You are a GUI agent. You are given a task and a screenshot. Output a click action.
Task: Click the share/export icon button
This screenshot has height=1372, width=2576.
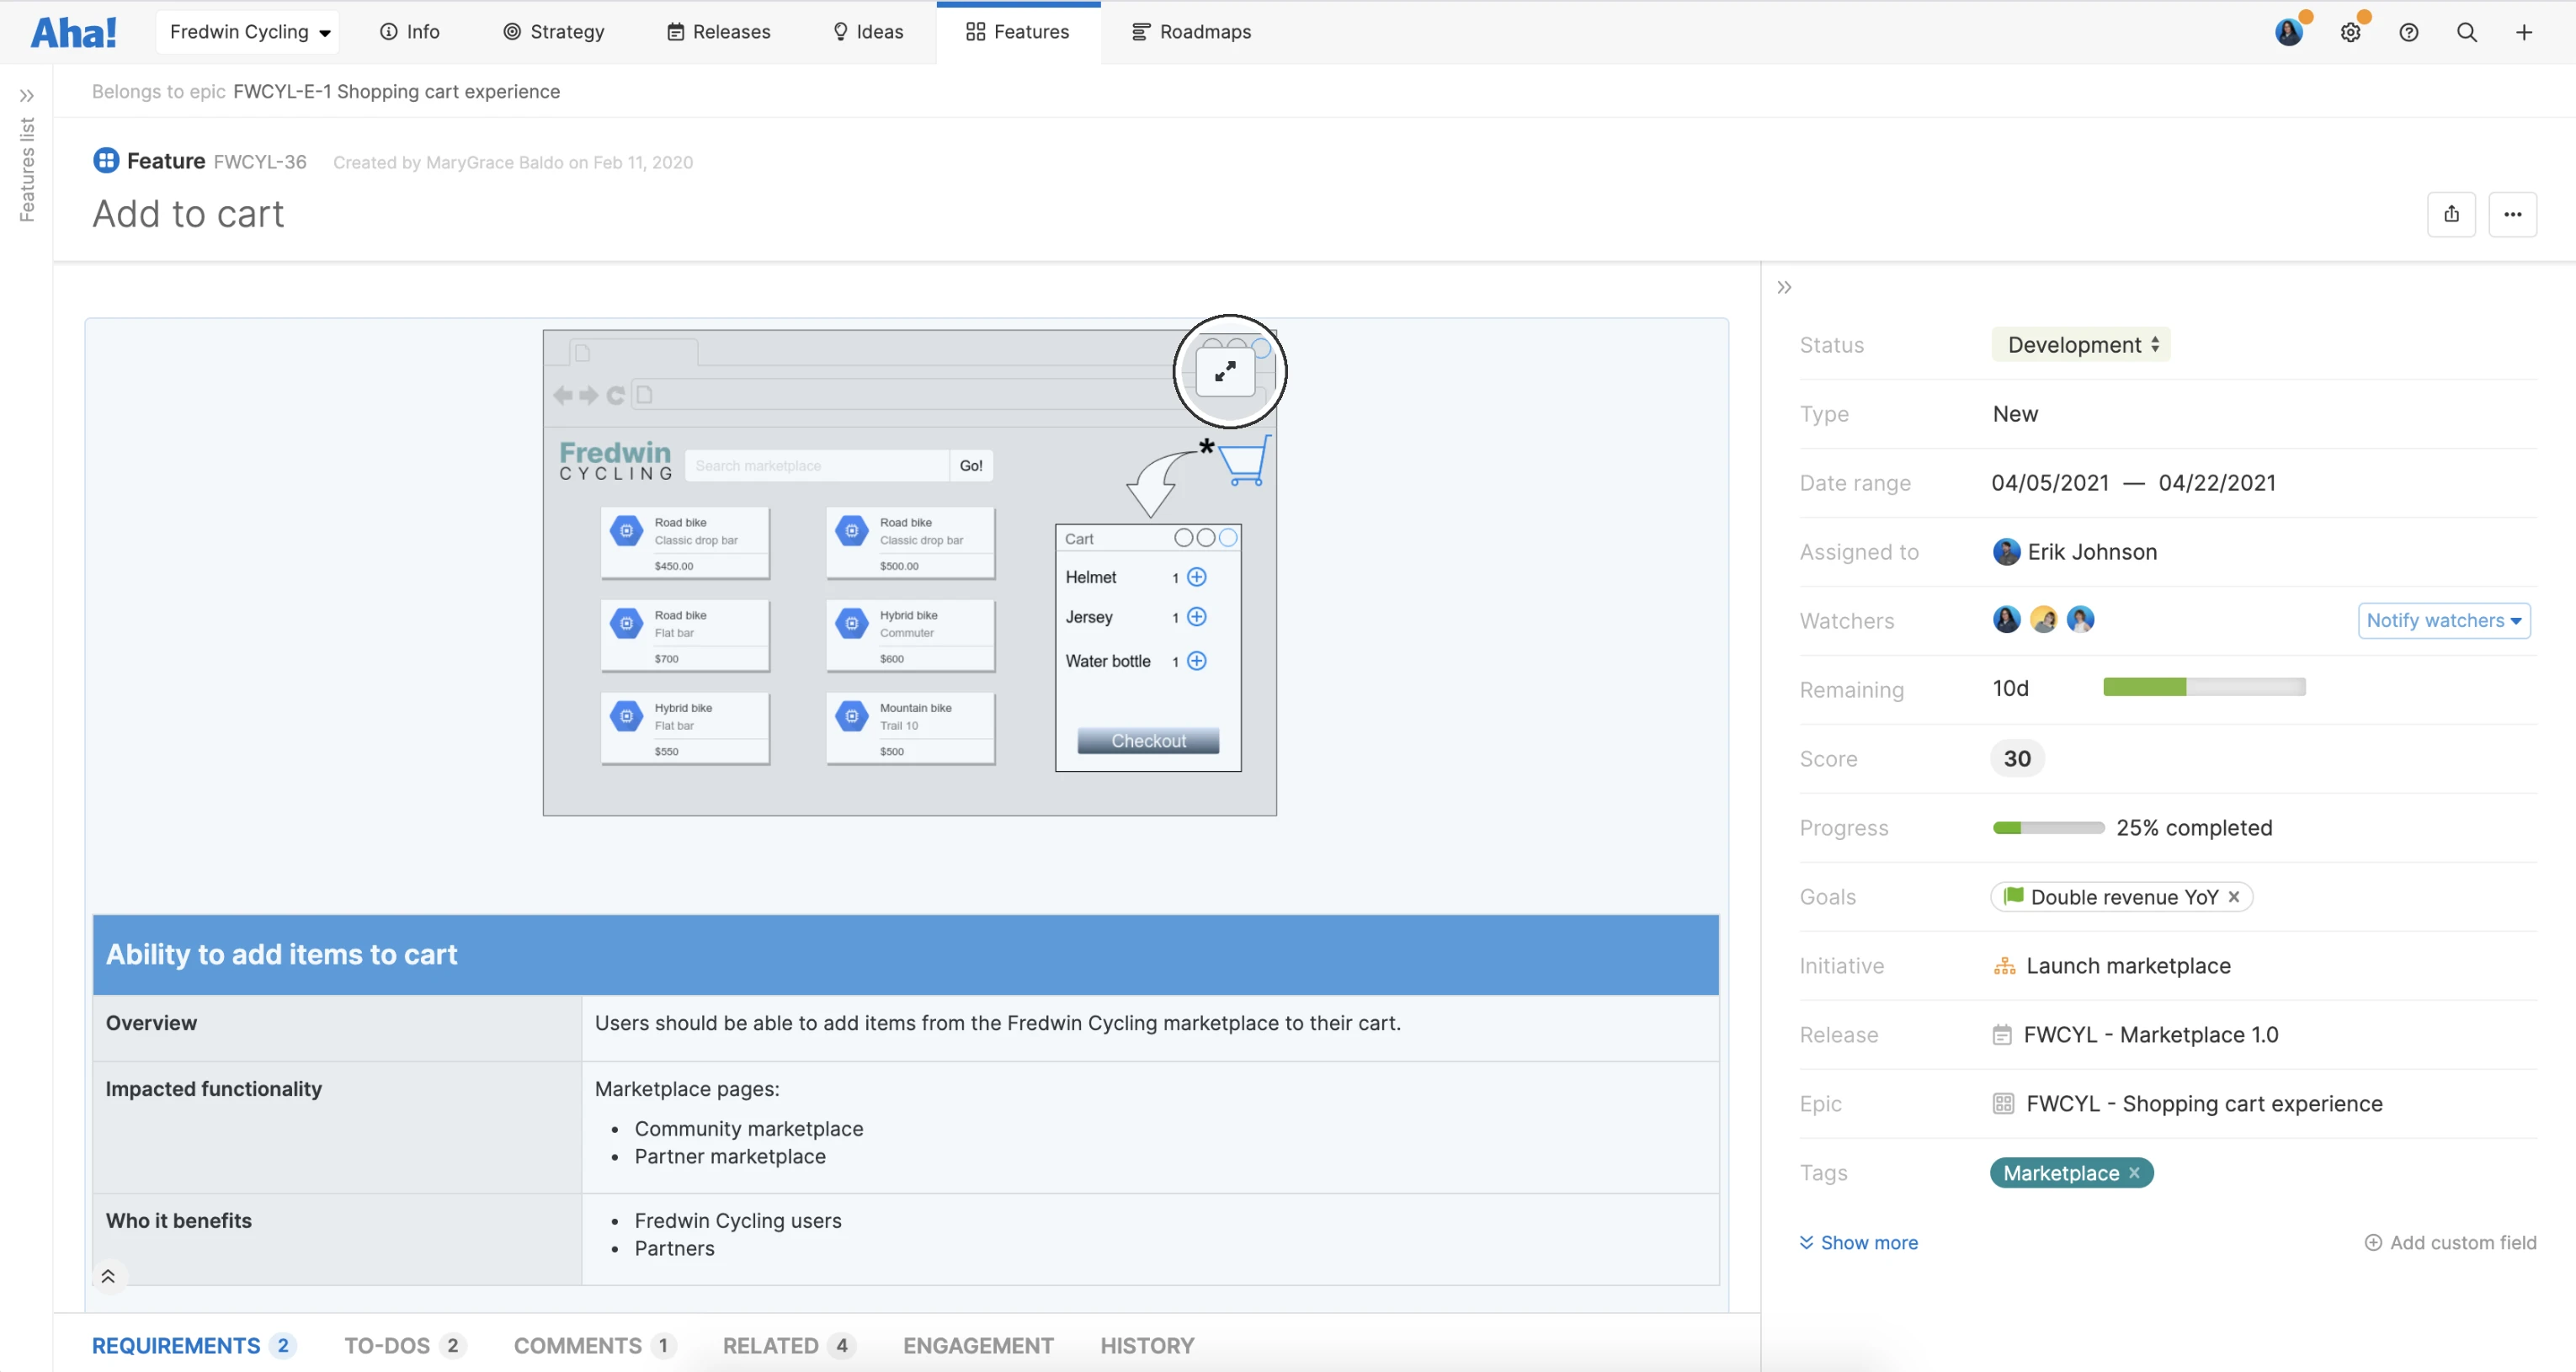click(x=2451, y=214)
